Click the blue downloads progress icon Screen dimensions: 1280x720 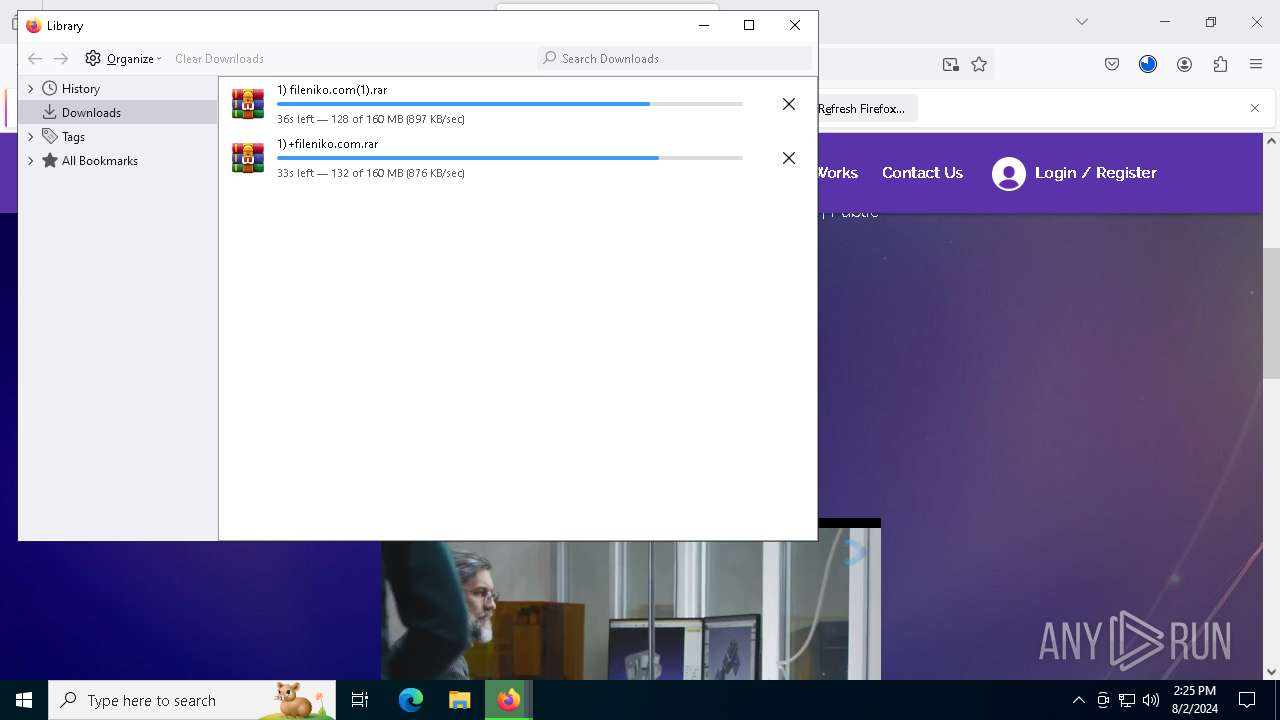tap(1148, 64)
